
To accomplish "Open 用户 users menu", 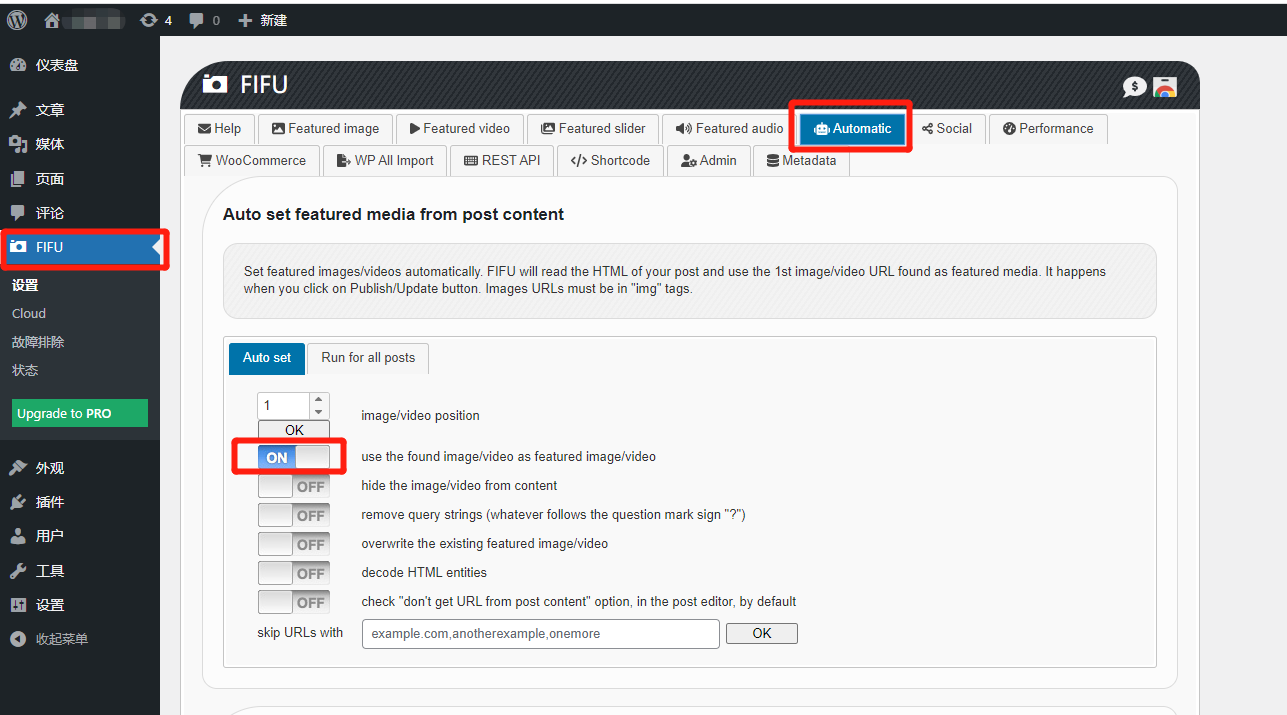I will click(80, 536).
